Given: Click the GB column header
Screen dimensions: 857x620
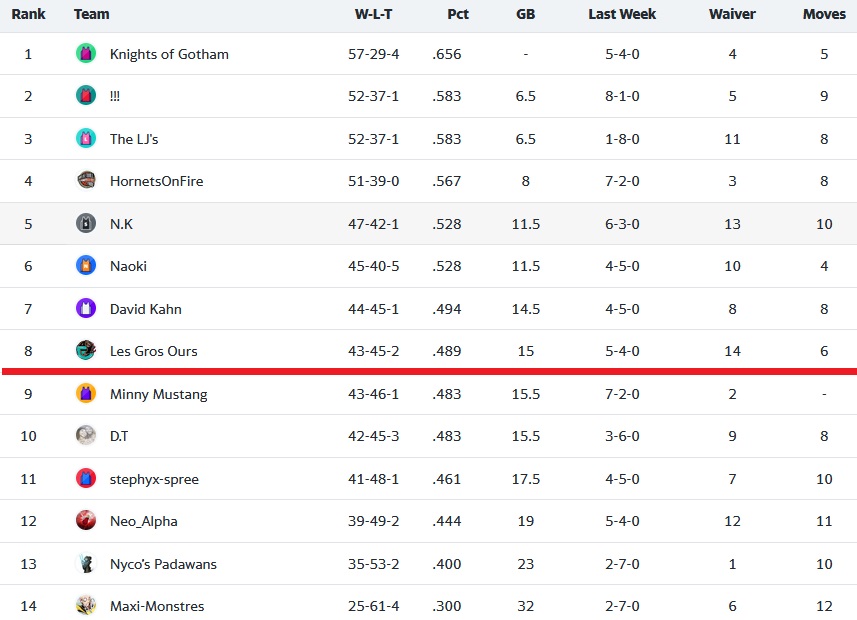Looking at the screenshot, I should click(525, 14).
